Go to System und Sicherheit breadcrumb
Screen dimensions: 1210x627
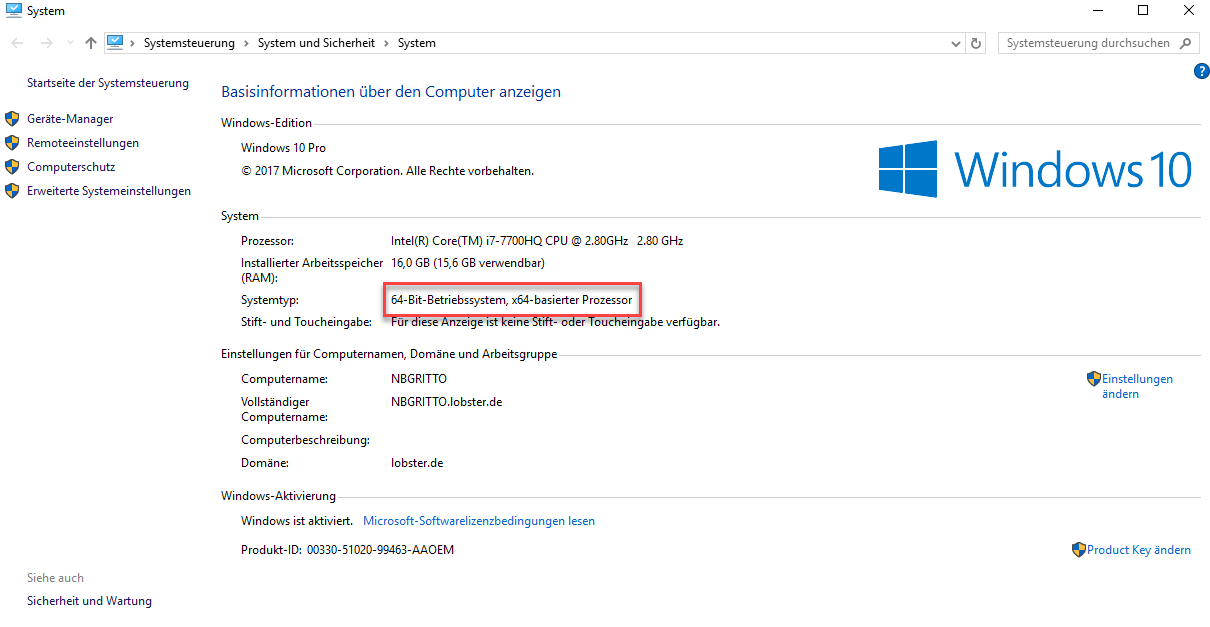click(316, 43)
